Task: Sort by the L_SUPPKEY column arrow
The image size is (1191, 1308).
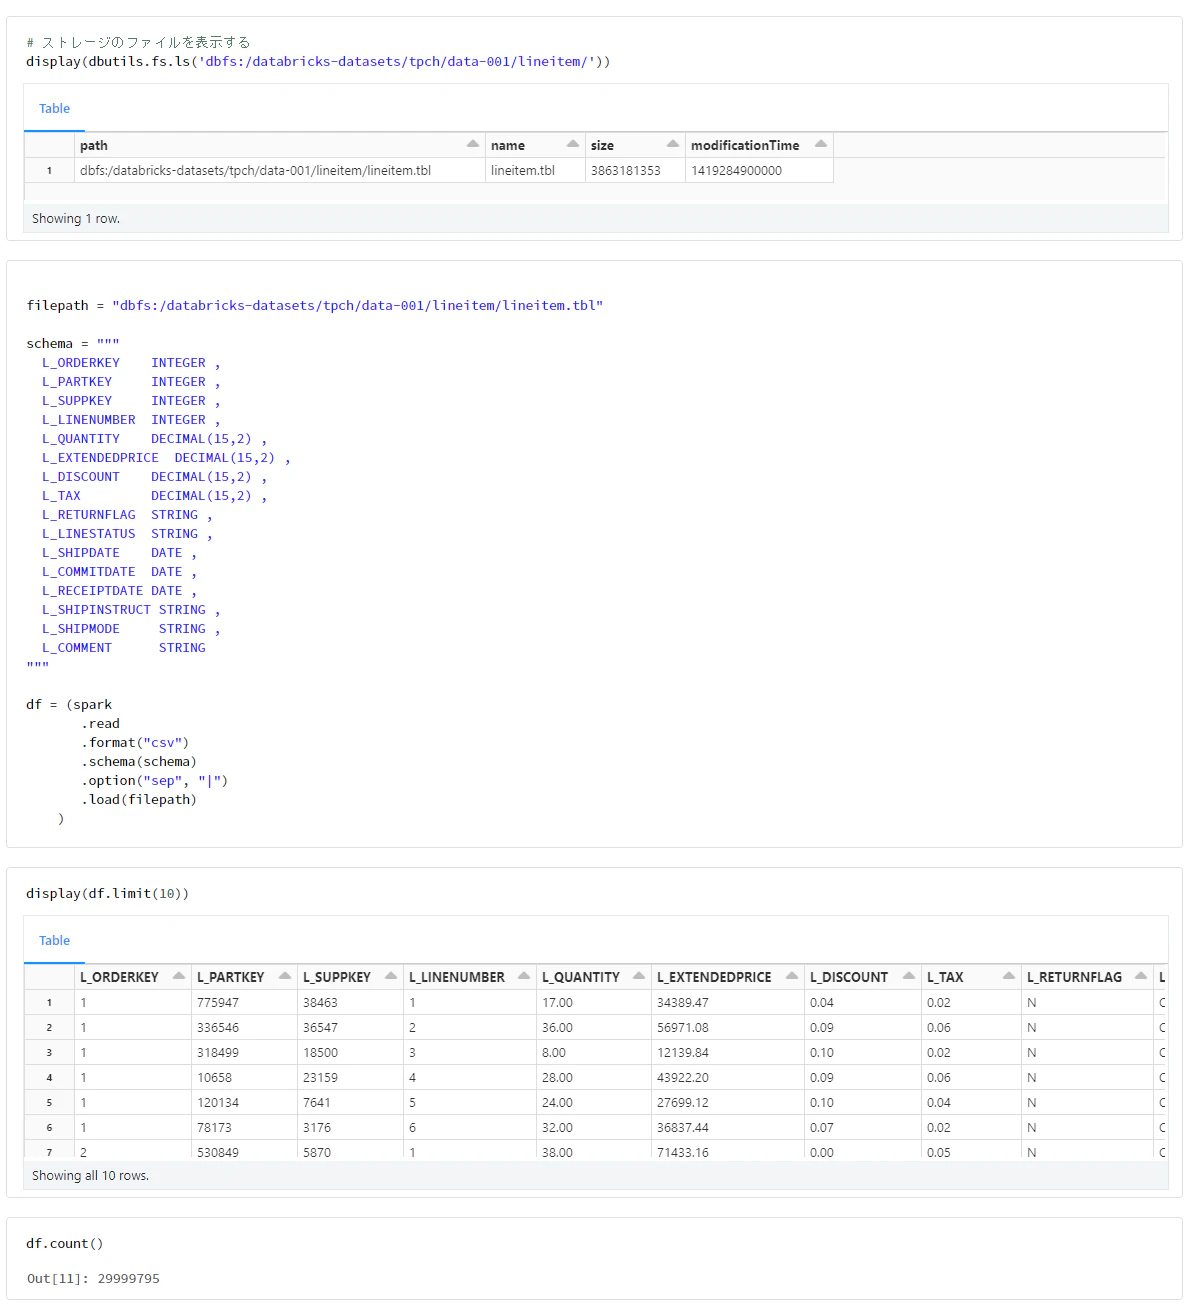Action: tap(391, 976)
